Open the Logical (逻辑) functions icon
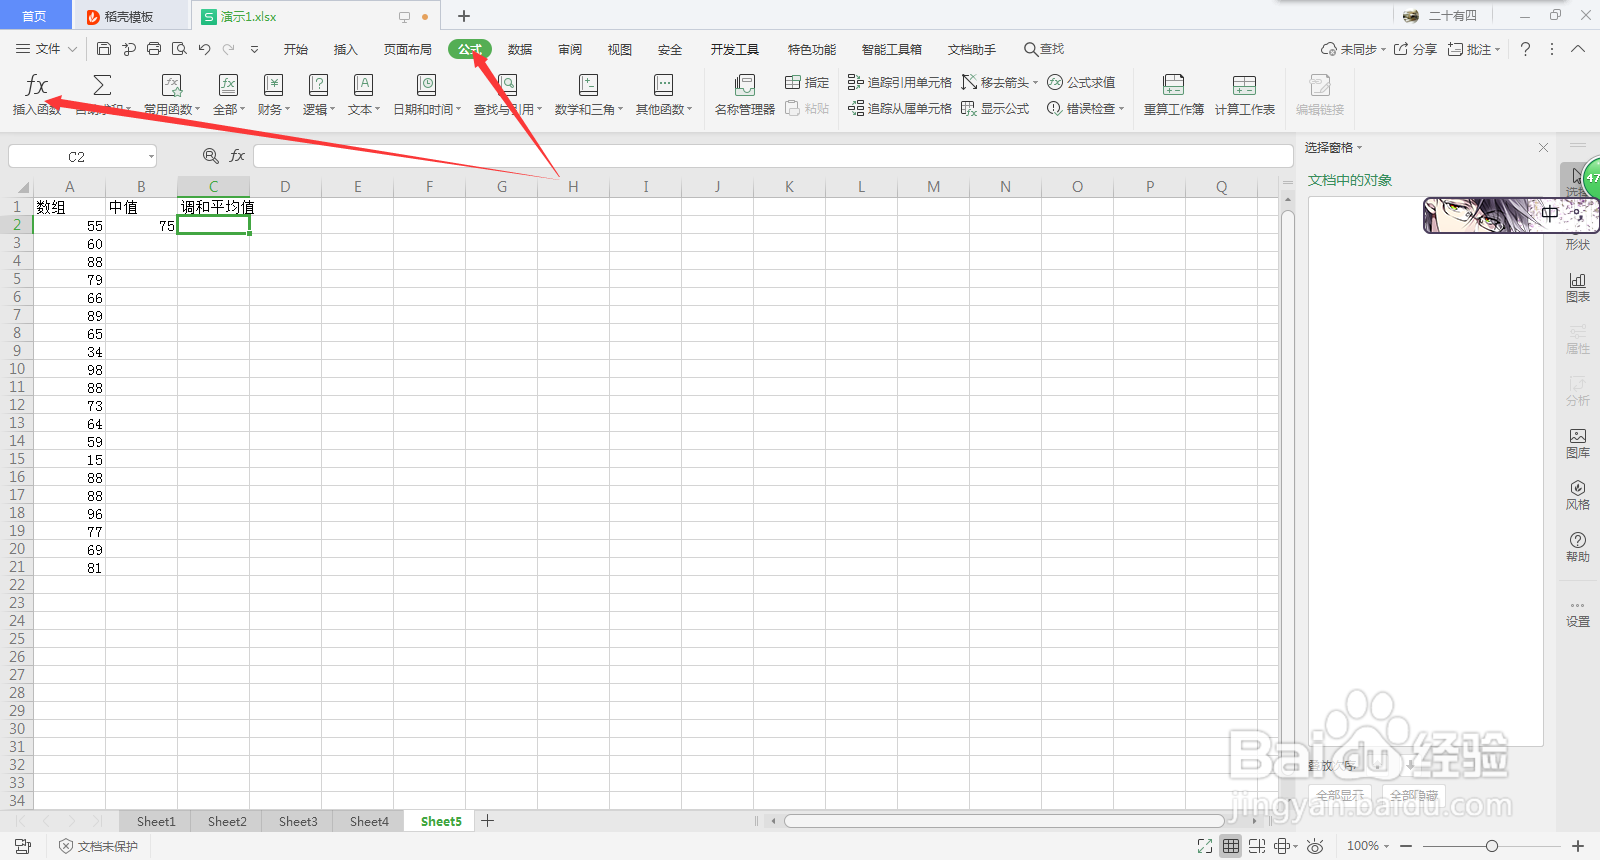 click(x=318, y=85)
